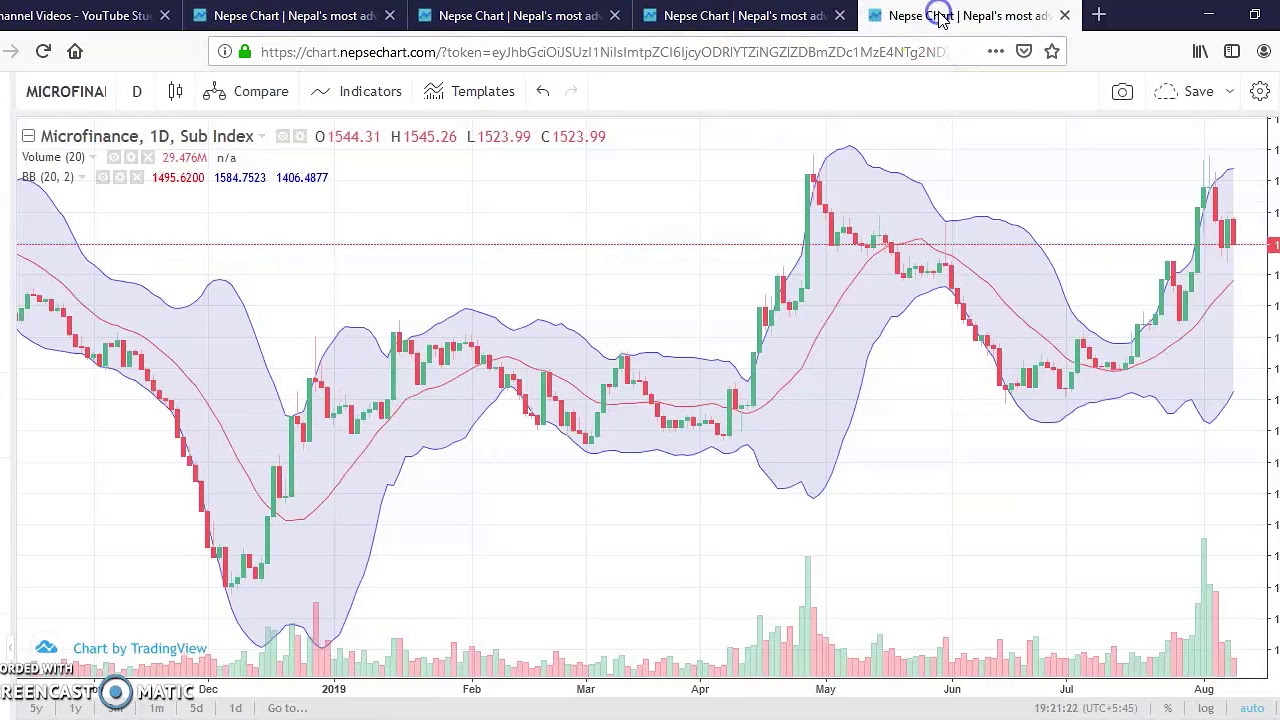Open the Firefox library icon
Image resolution: width=1280 pixels, height=720 pixels.
click(x=1200, y=51)
